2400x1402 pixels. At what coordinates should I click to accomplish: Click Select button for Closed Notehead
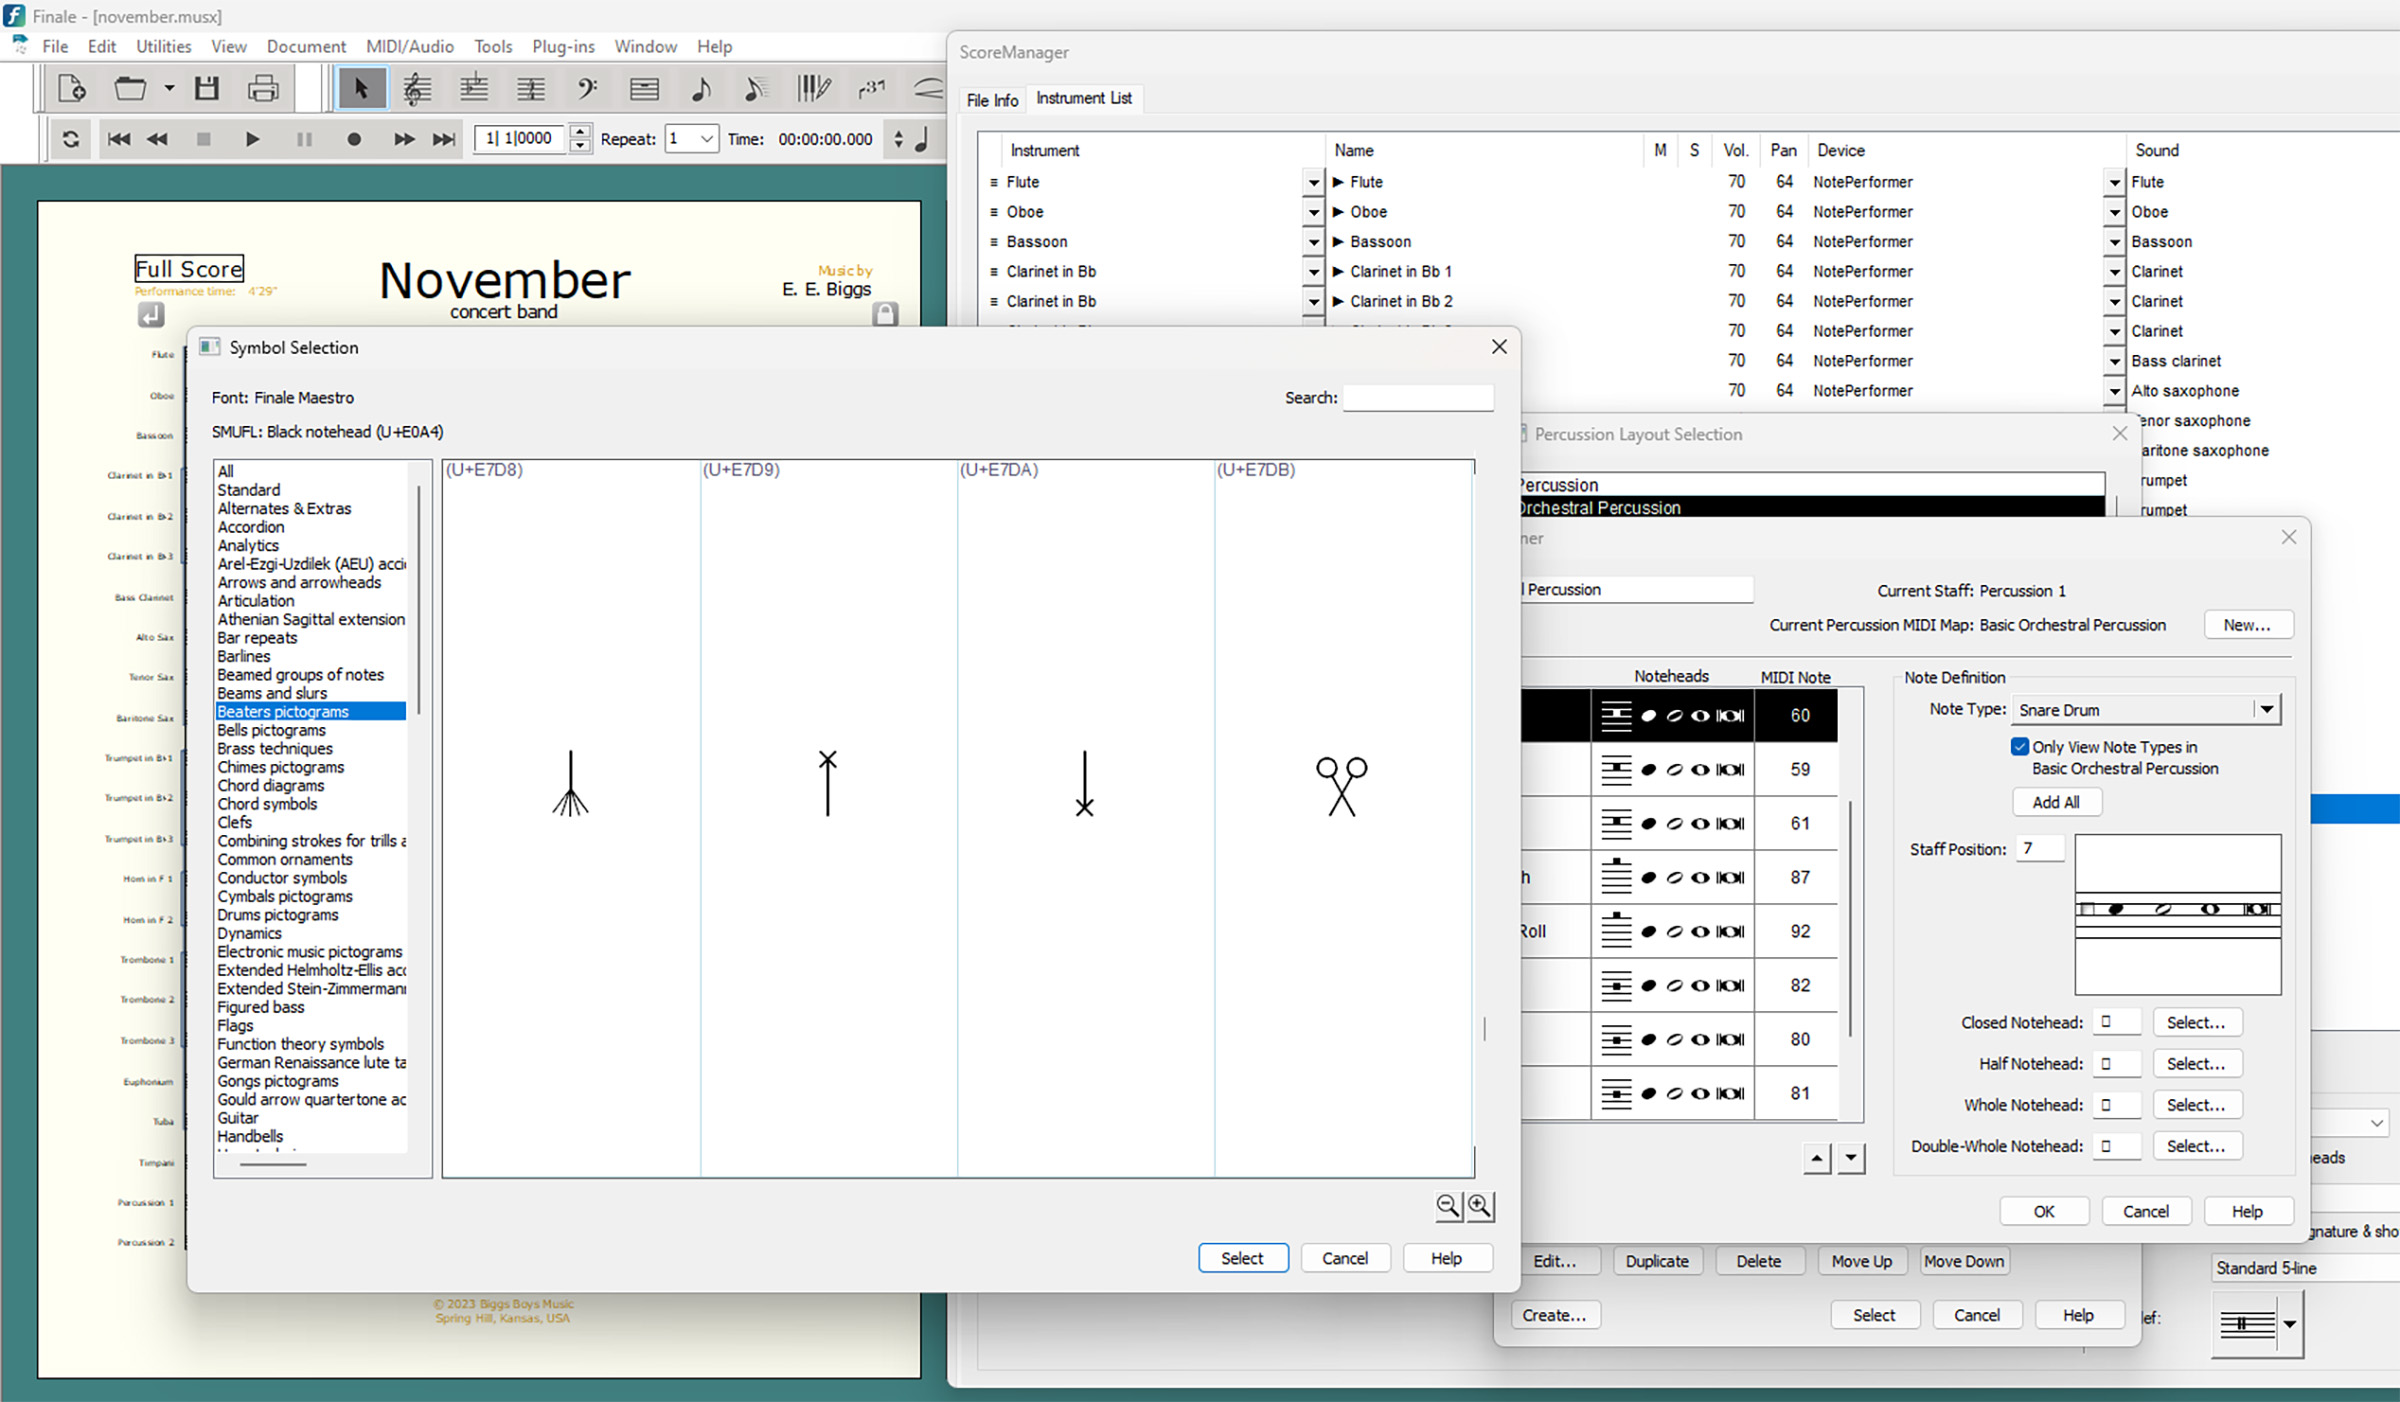(2196, 1022)
